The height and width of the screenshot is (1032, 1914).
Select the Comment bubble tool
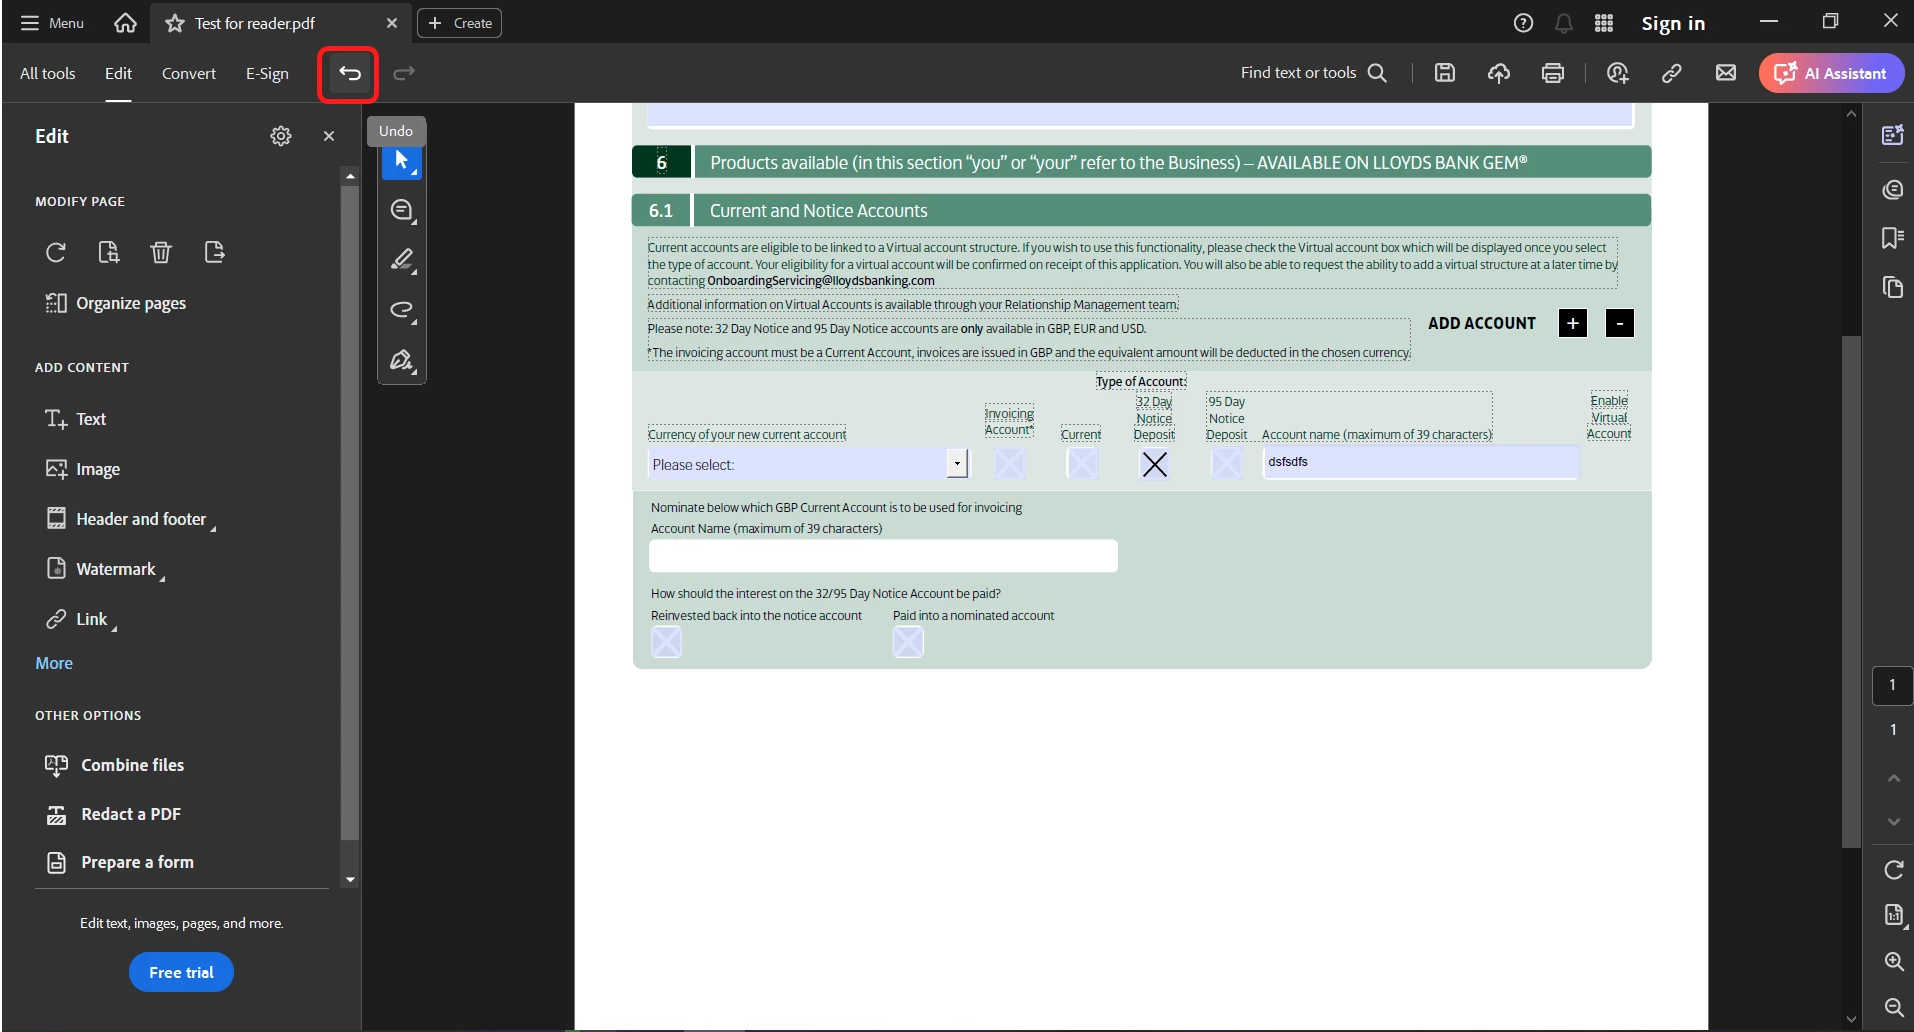coord(402,210)
